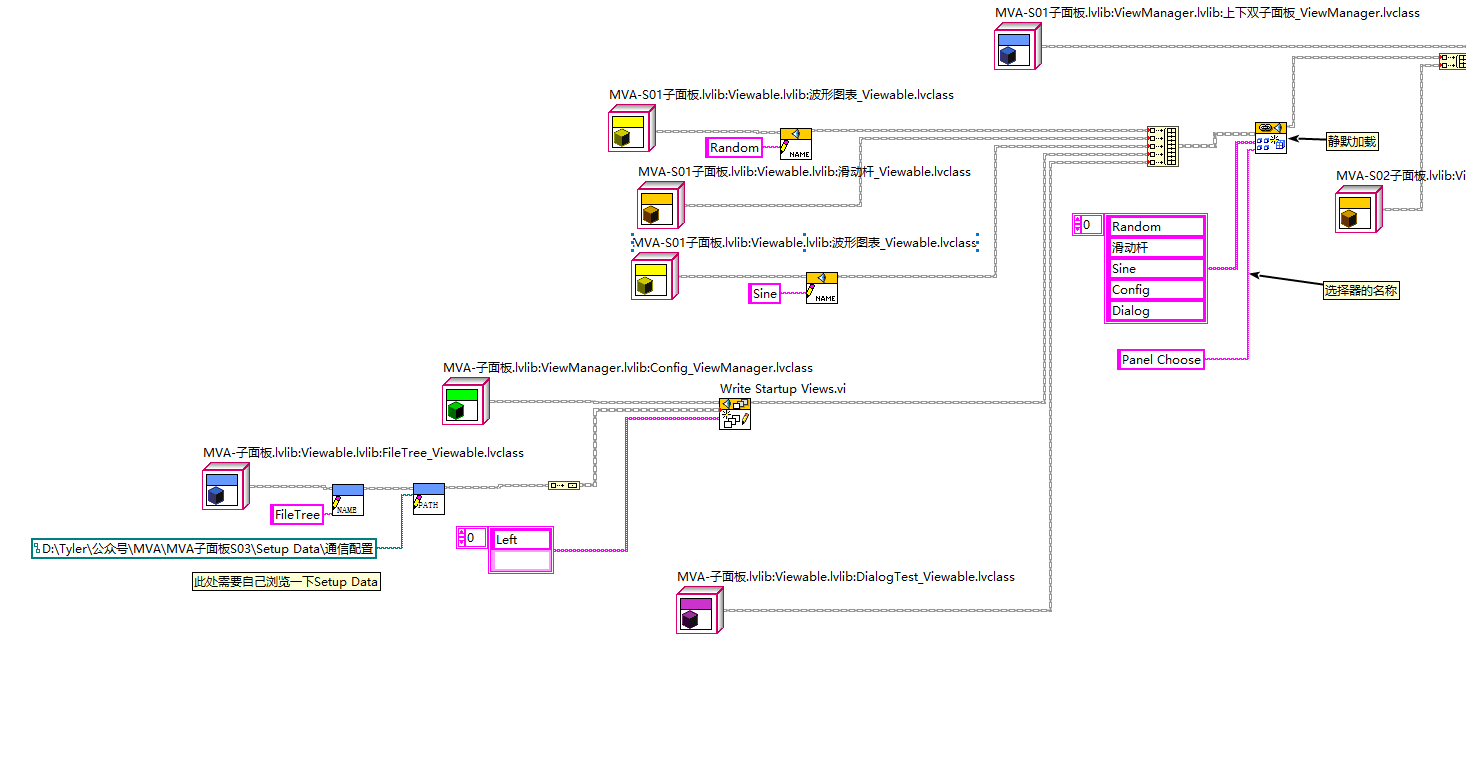Click the FileTree_Viewable blue class icon
Viewport: 1466px width, 779px height.
click(x=226, y=486)
